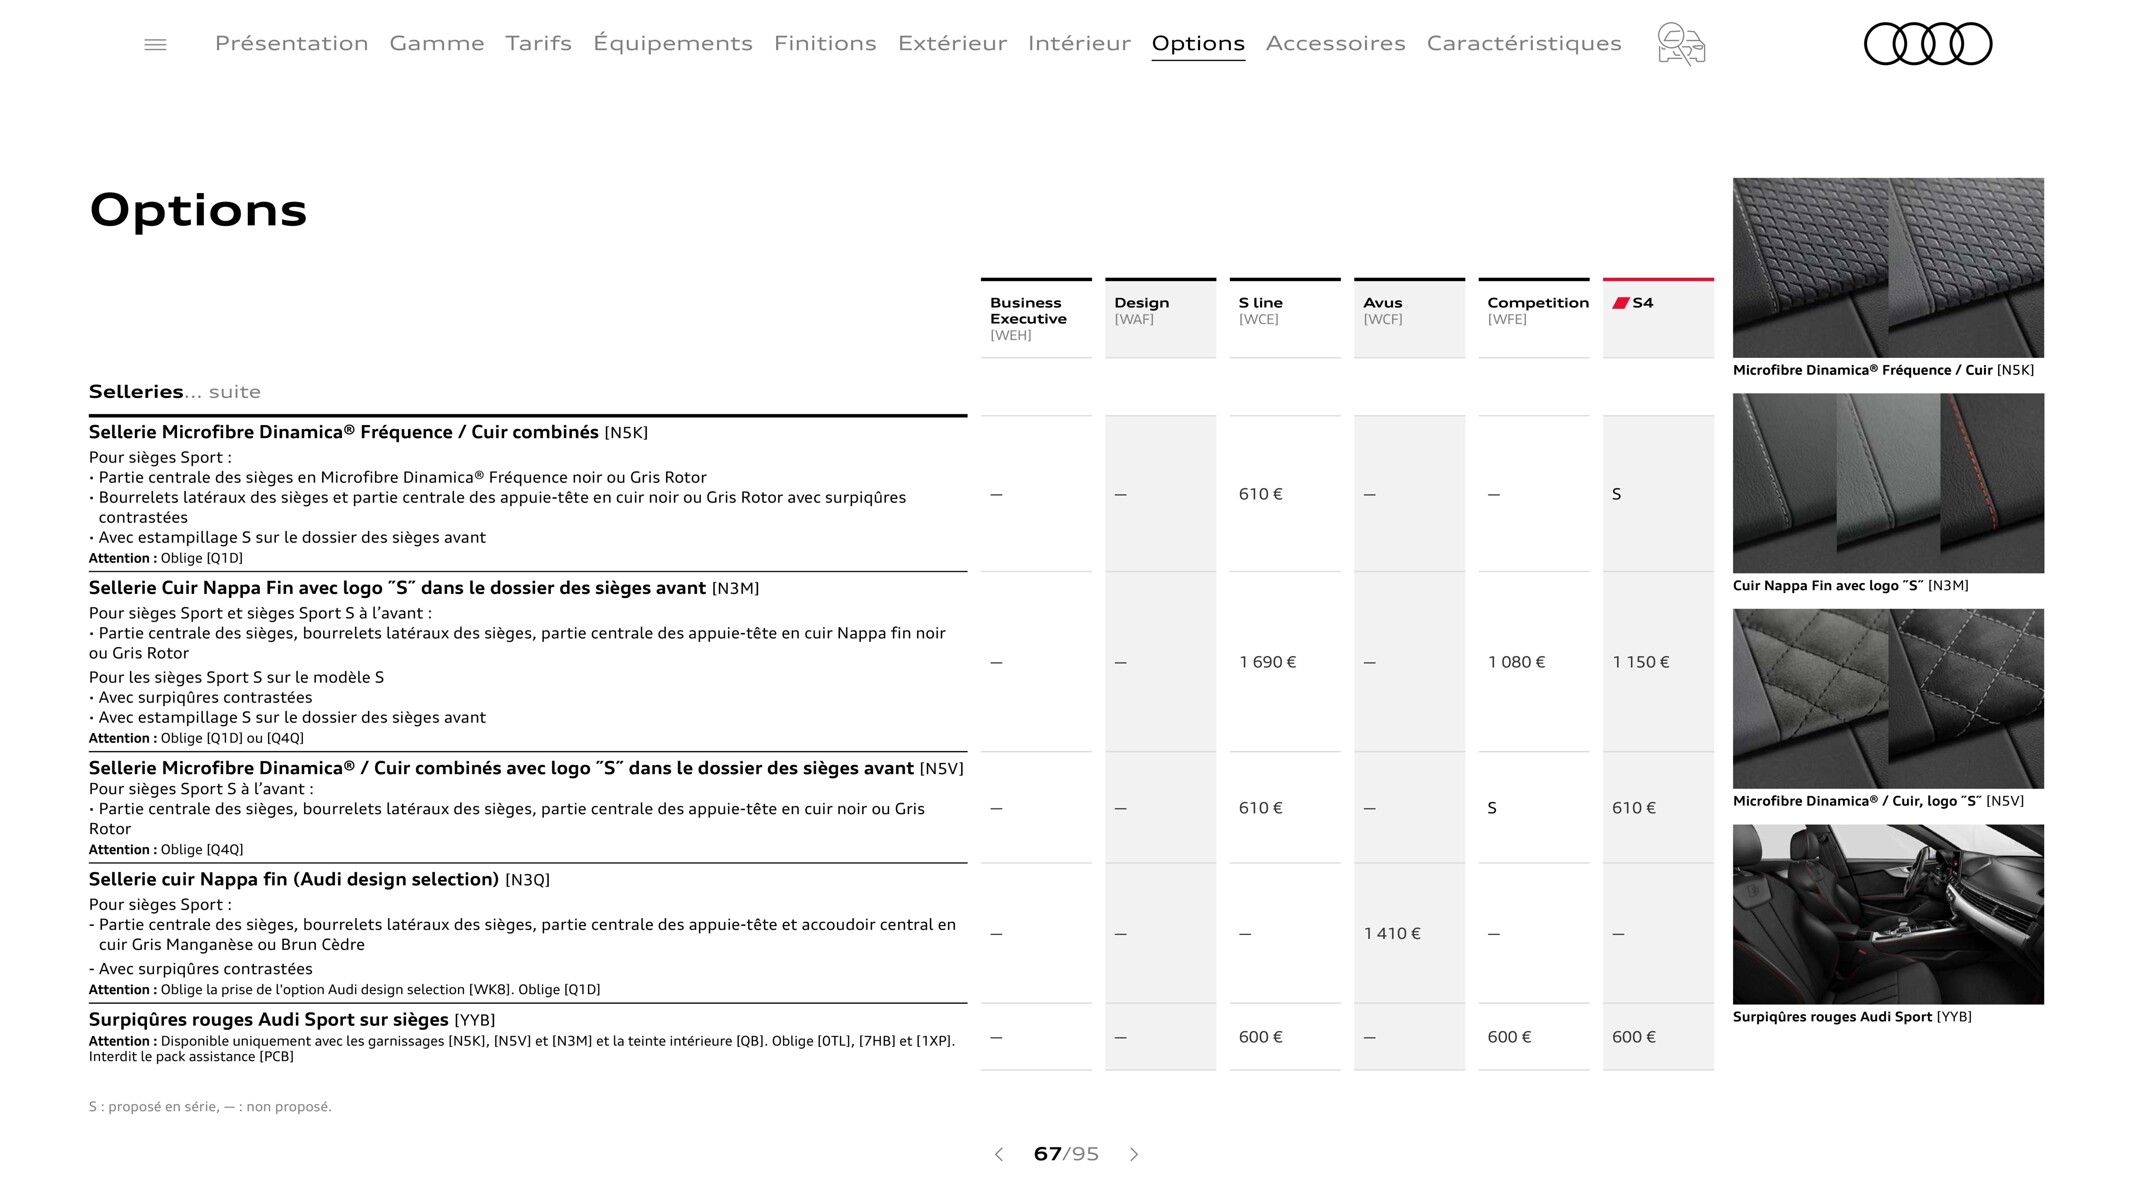Go to previous page arrow
Image resolution: width=2133 pixels, height=1200 pixels.
tap(998, 1154)
